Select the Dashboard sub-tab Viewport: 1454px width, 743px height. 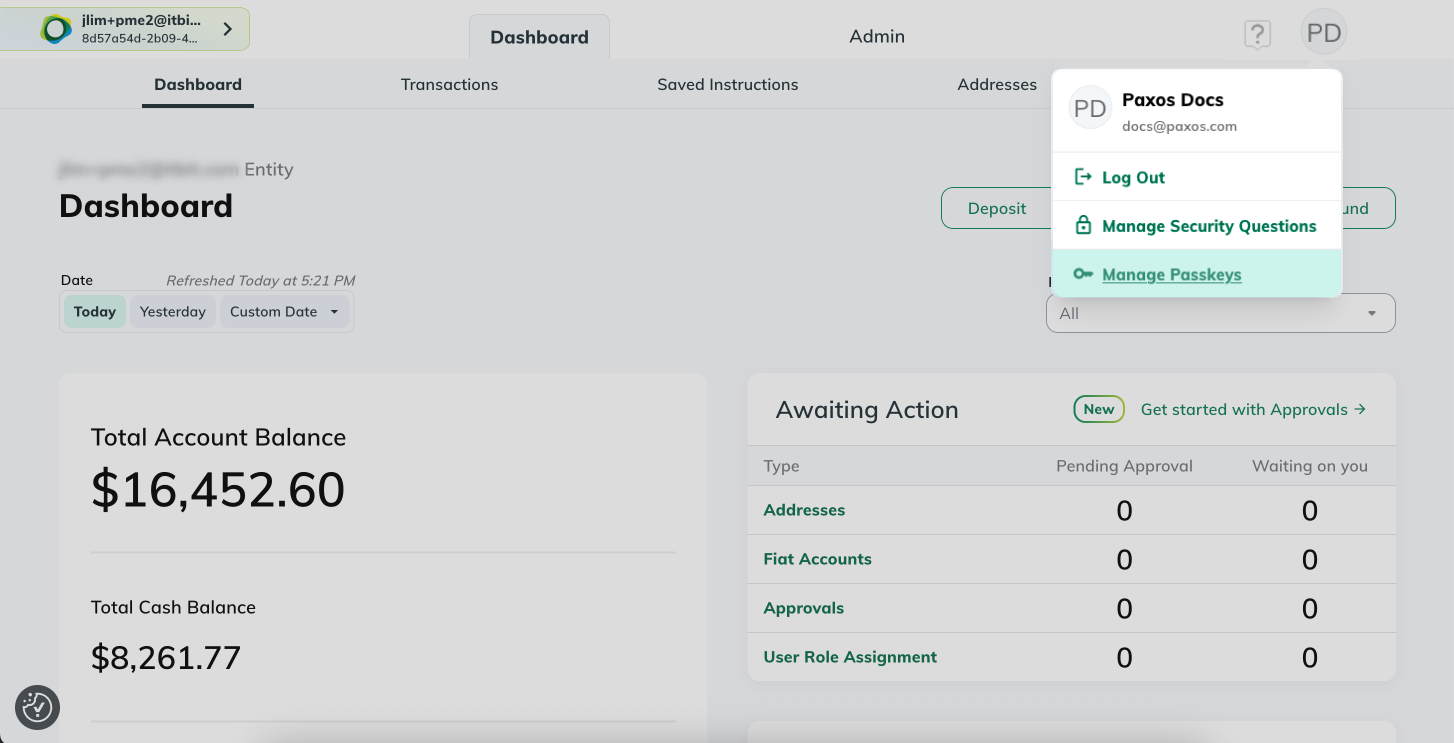[198, 84]
